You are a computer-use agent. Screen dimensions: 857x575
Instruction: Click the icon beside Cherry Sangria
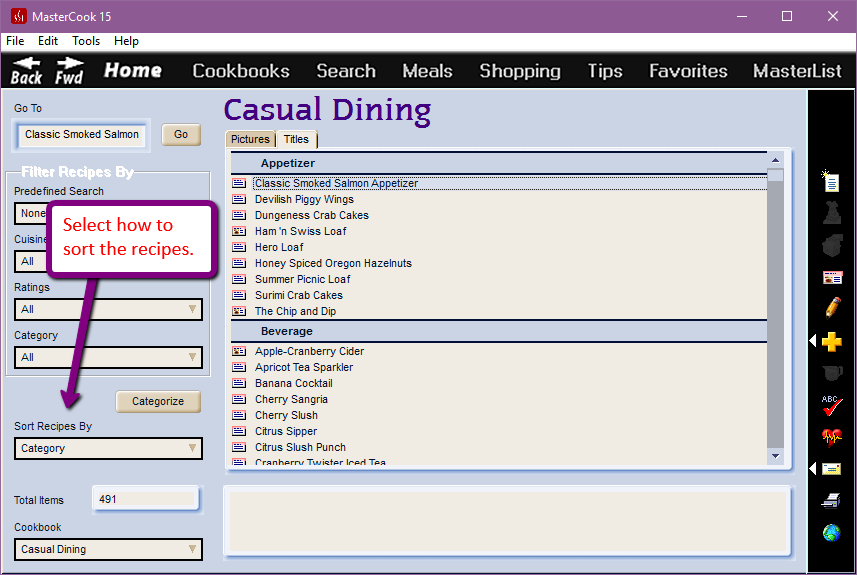click(x=239, y=399)
